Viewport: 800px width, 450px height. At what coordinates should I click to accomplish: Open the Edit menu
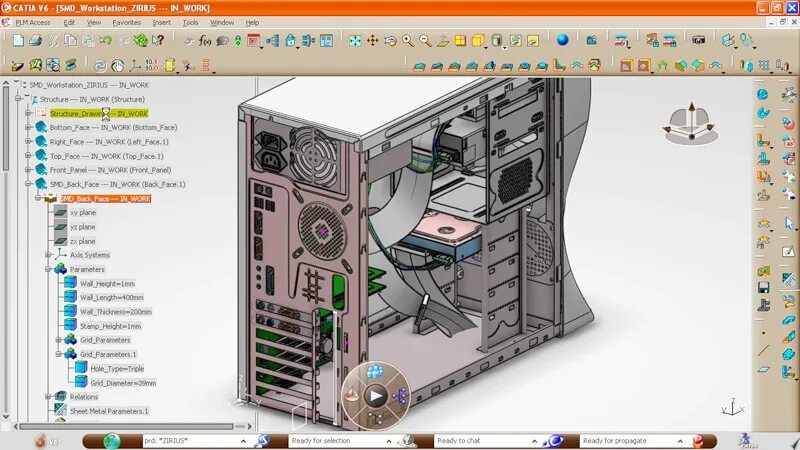pos(69,22)
